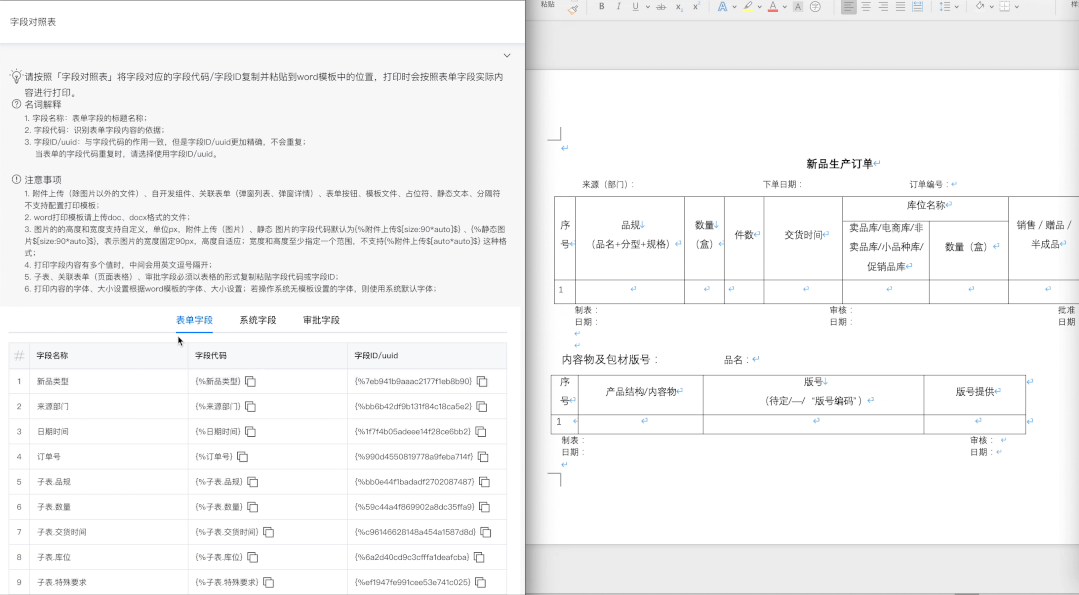Copy the uuid for 子表.数量 row
The width and height of the screenshot is (1079, 595).
(484, 507)
